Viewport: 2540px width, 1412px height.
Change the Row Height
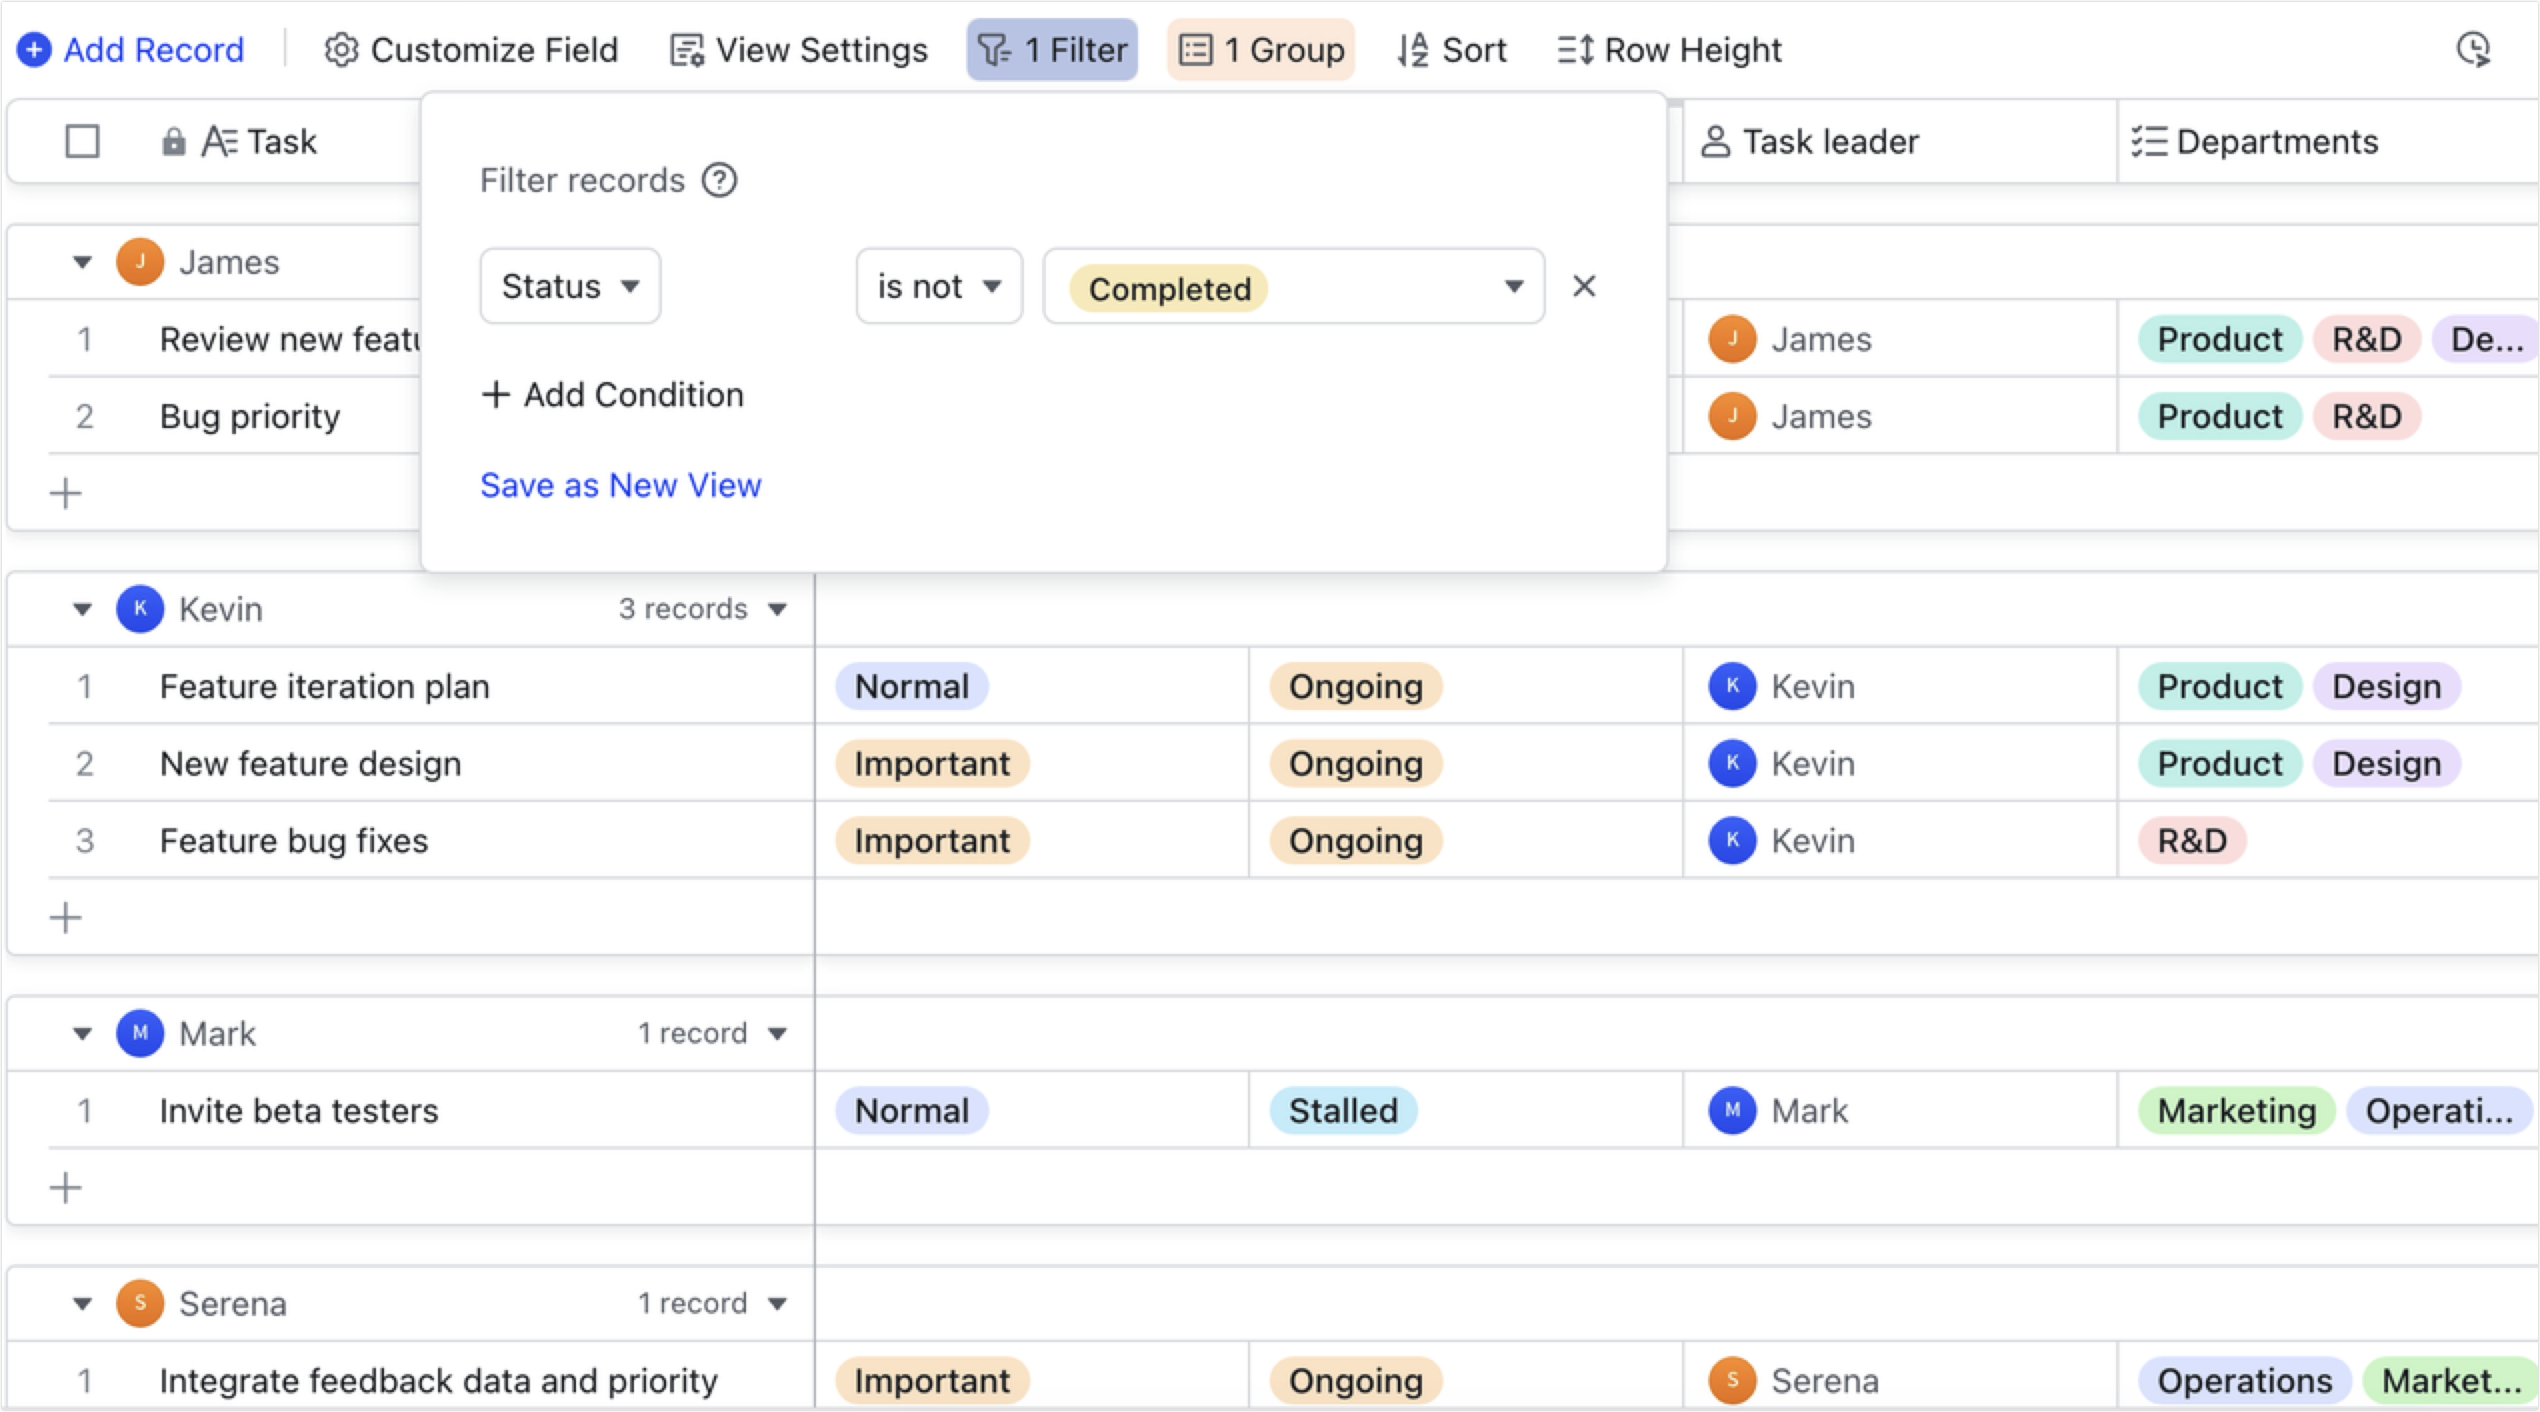(1669, 49)
